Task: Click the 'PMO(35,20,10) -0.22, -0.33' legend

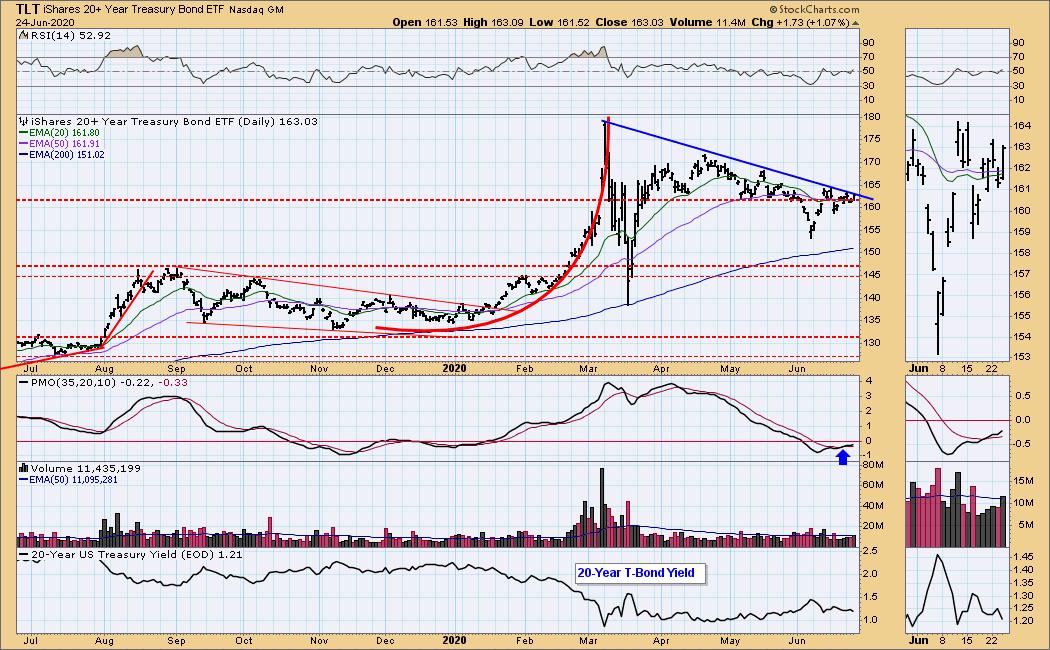Action: click(x=103, y=383)
